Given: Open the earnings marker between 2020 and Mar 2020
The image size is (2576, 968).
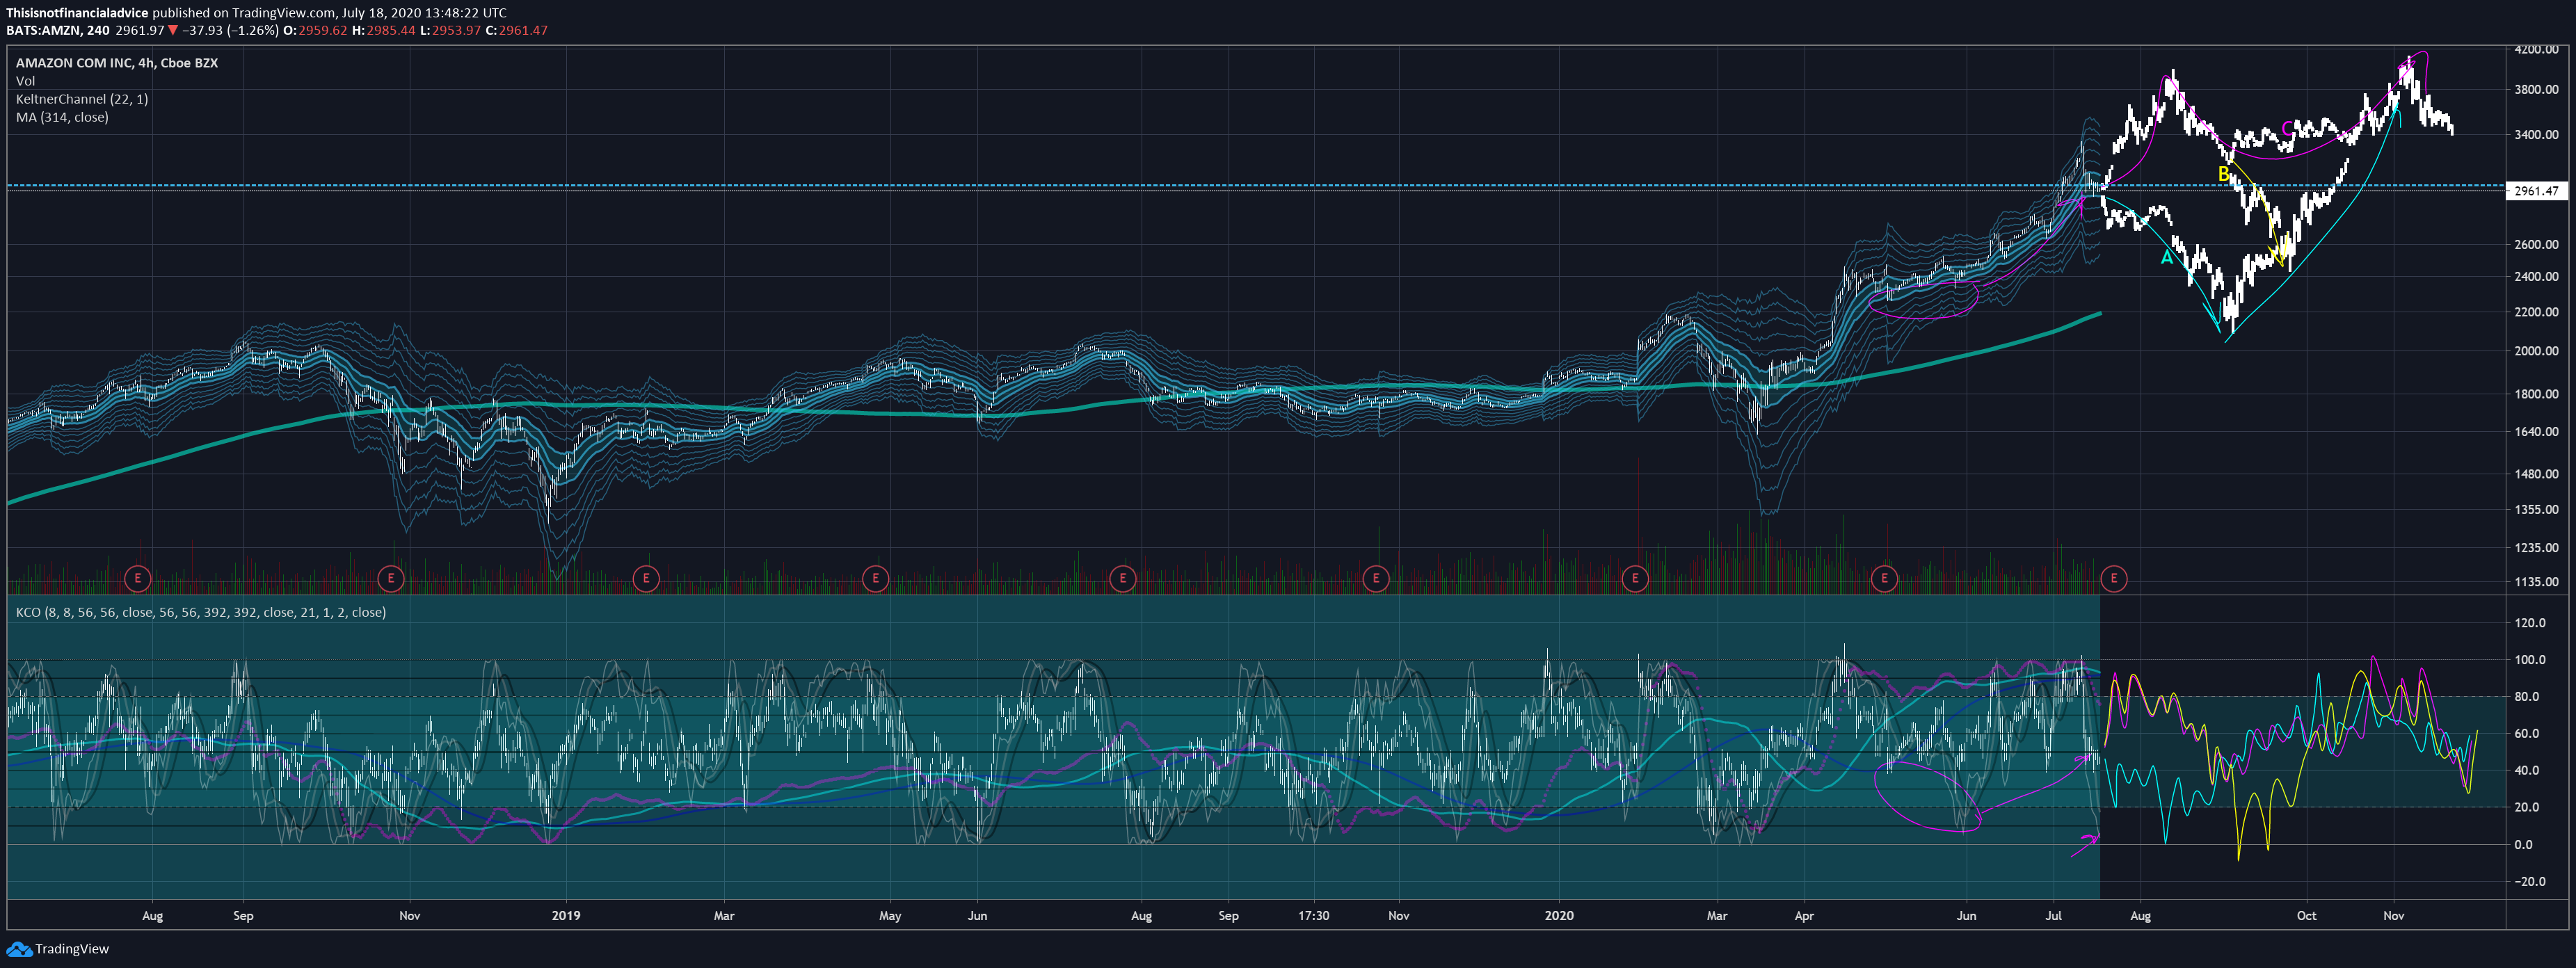Looking at the screenshot, I should [1635, 578].
